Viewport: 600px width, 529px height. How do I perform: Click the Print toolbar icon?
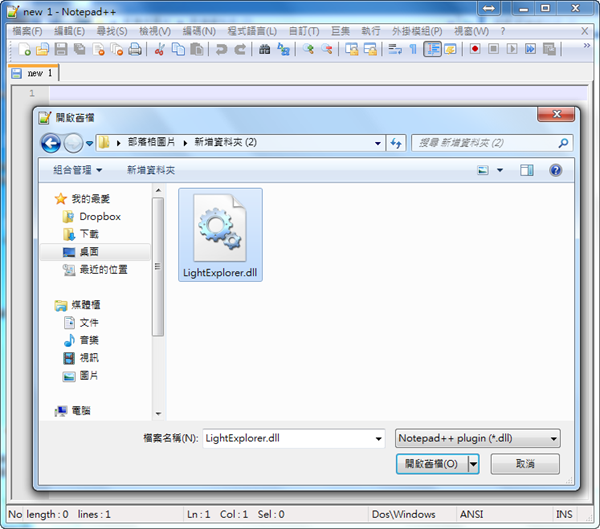point(135,49)
